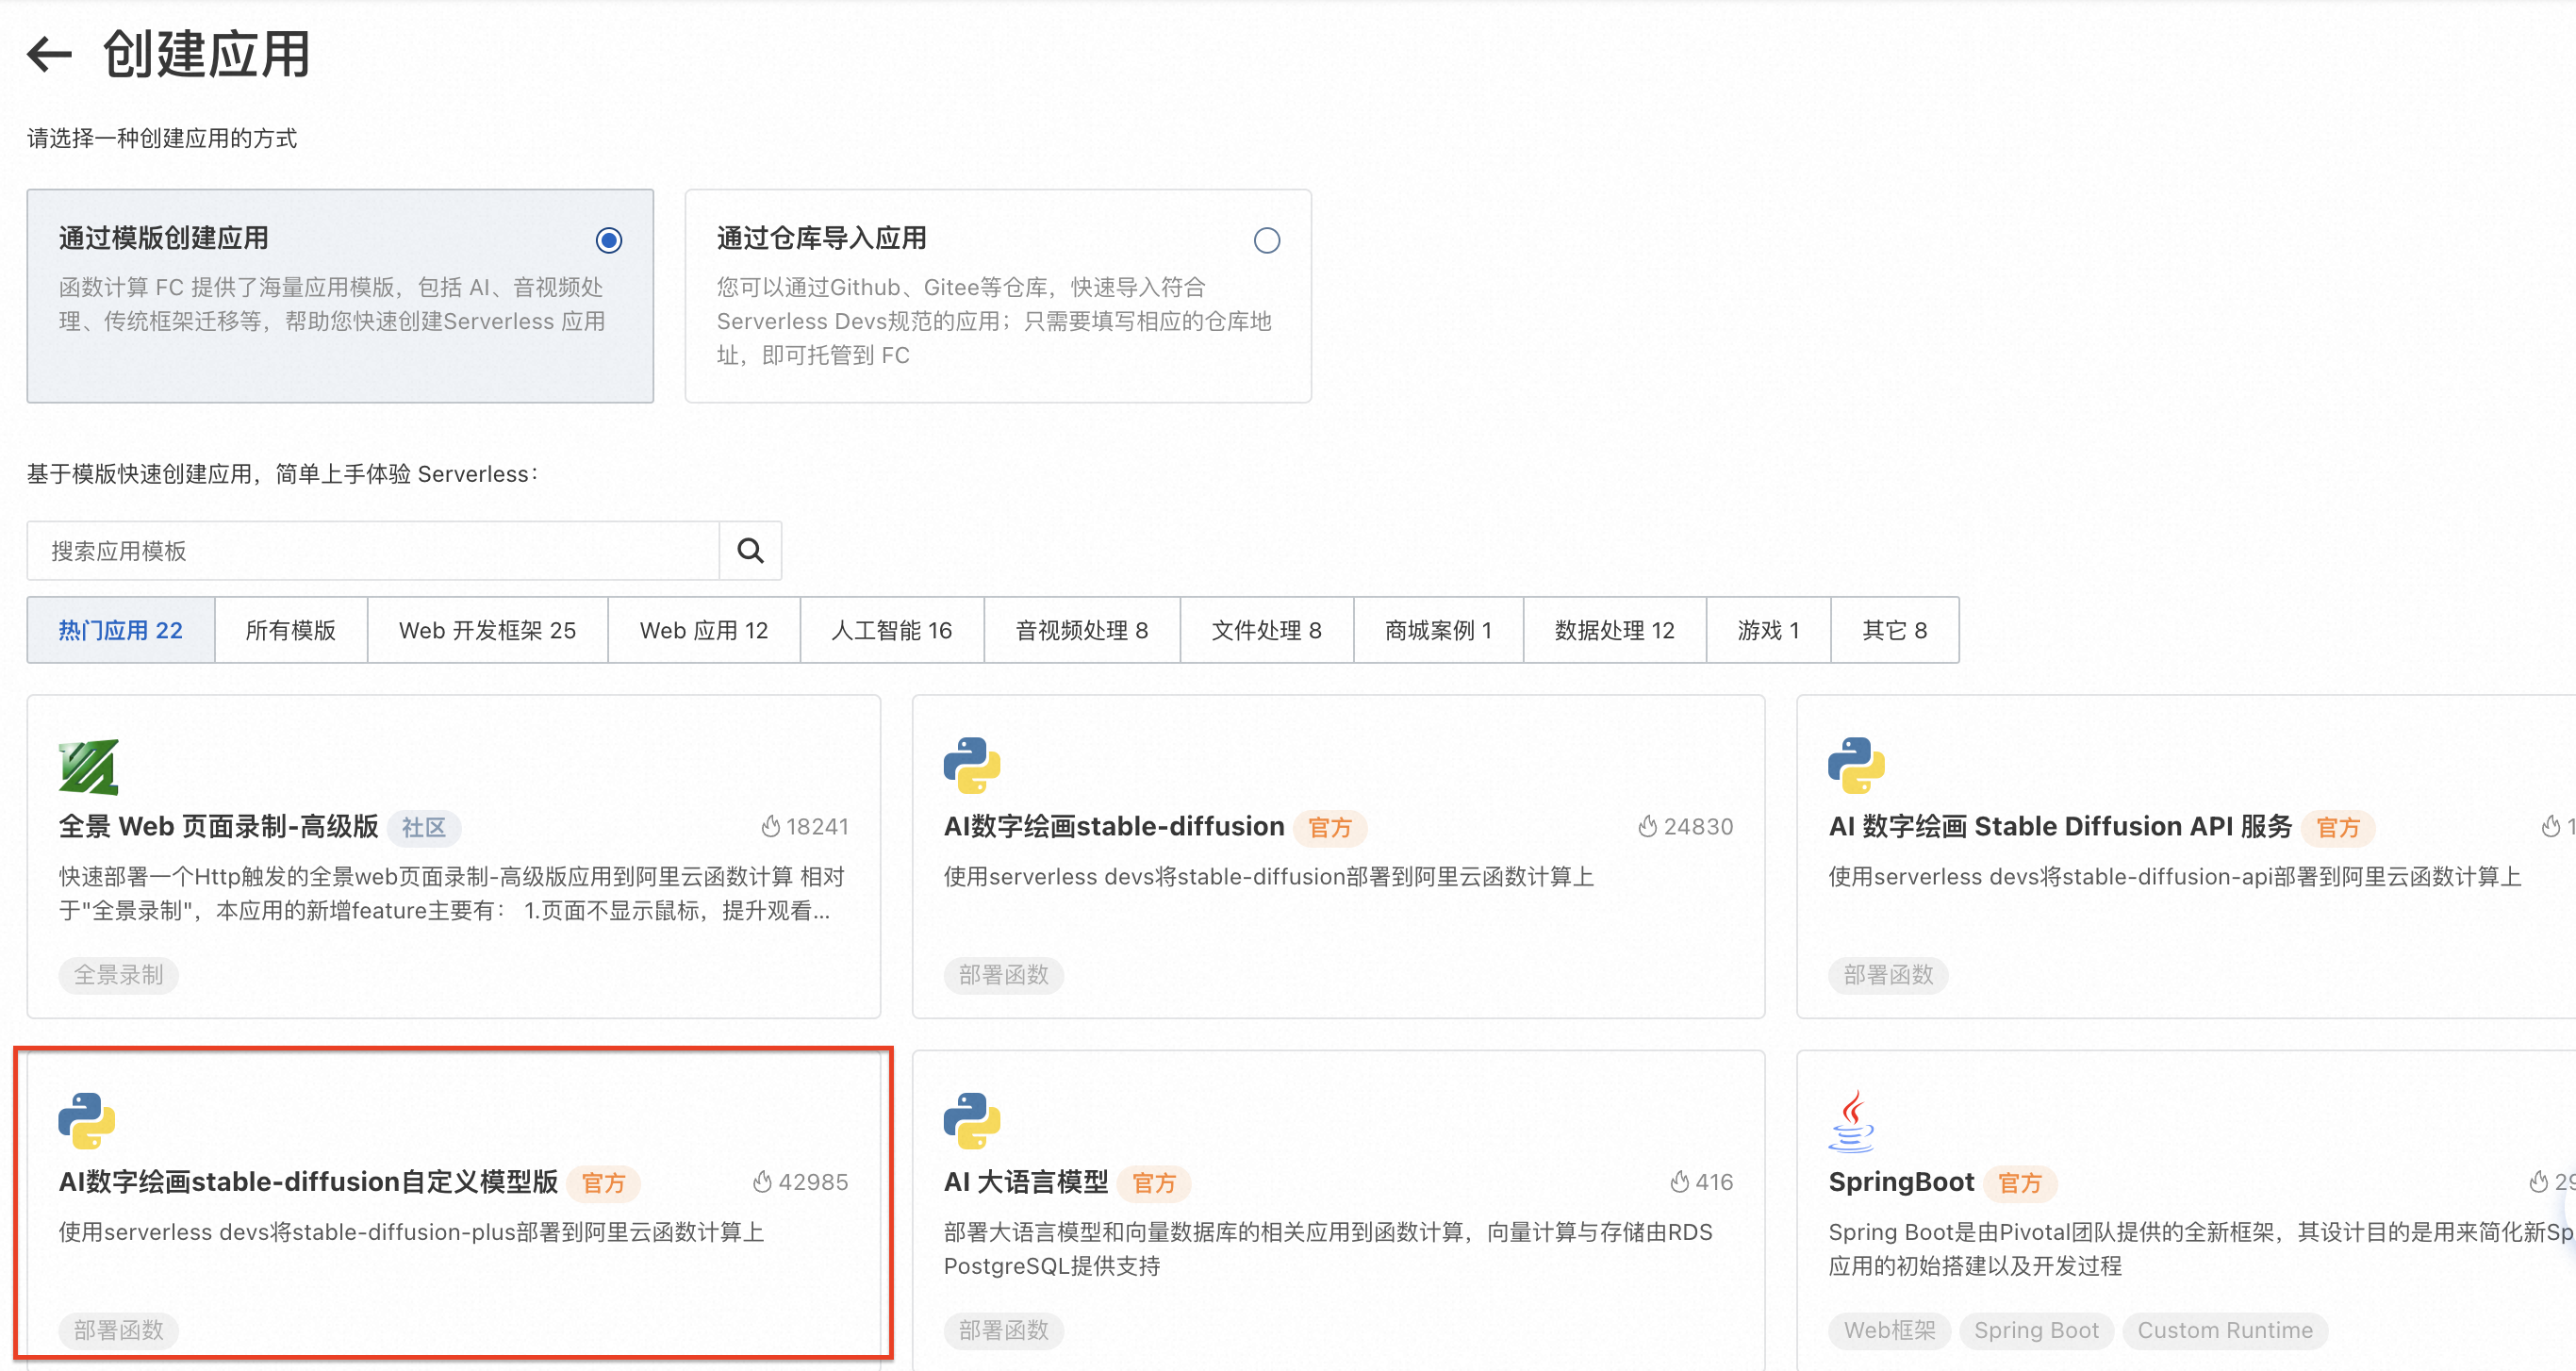Switch to 数据处理 12 tab
Viewport: 2576px width, 1371px height.
1615,630
